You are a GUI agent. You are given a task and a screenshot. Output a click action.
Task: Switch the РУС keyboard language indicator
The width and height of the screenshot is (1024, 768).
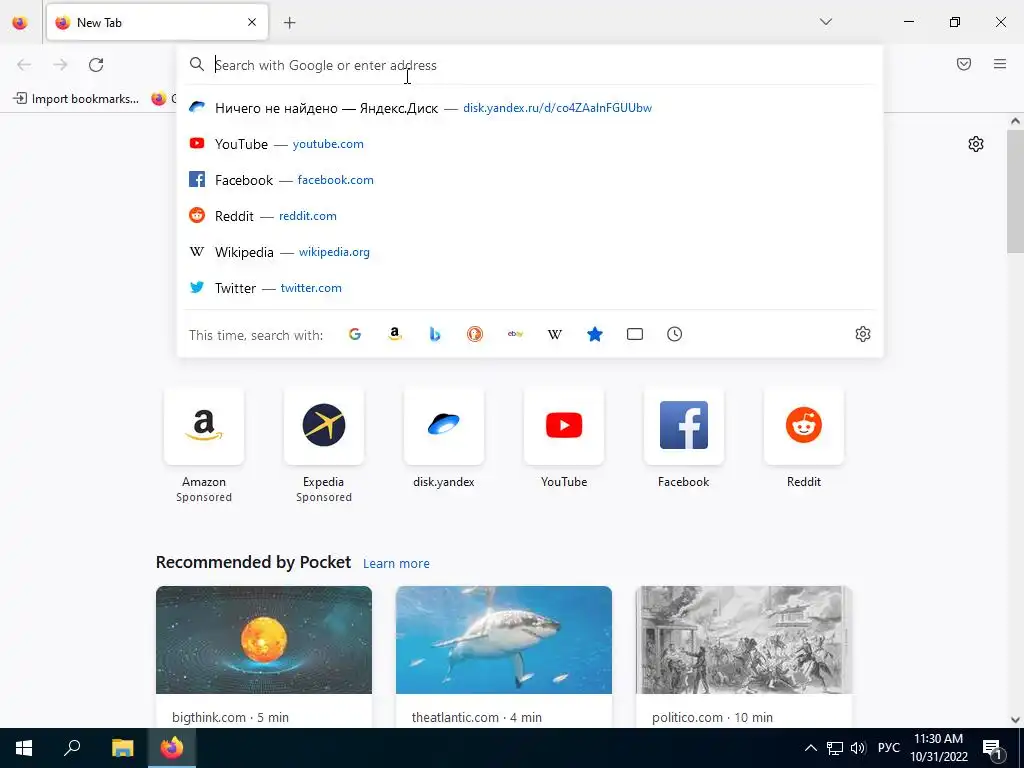pos(889,748)
